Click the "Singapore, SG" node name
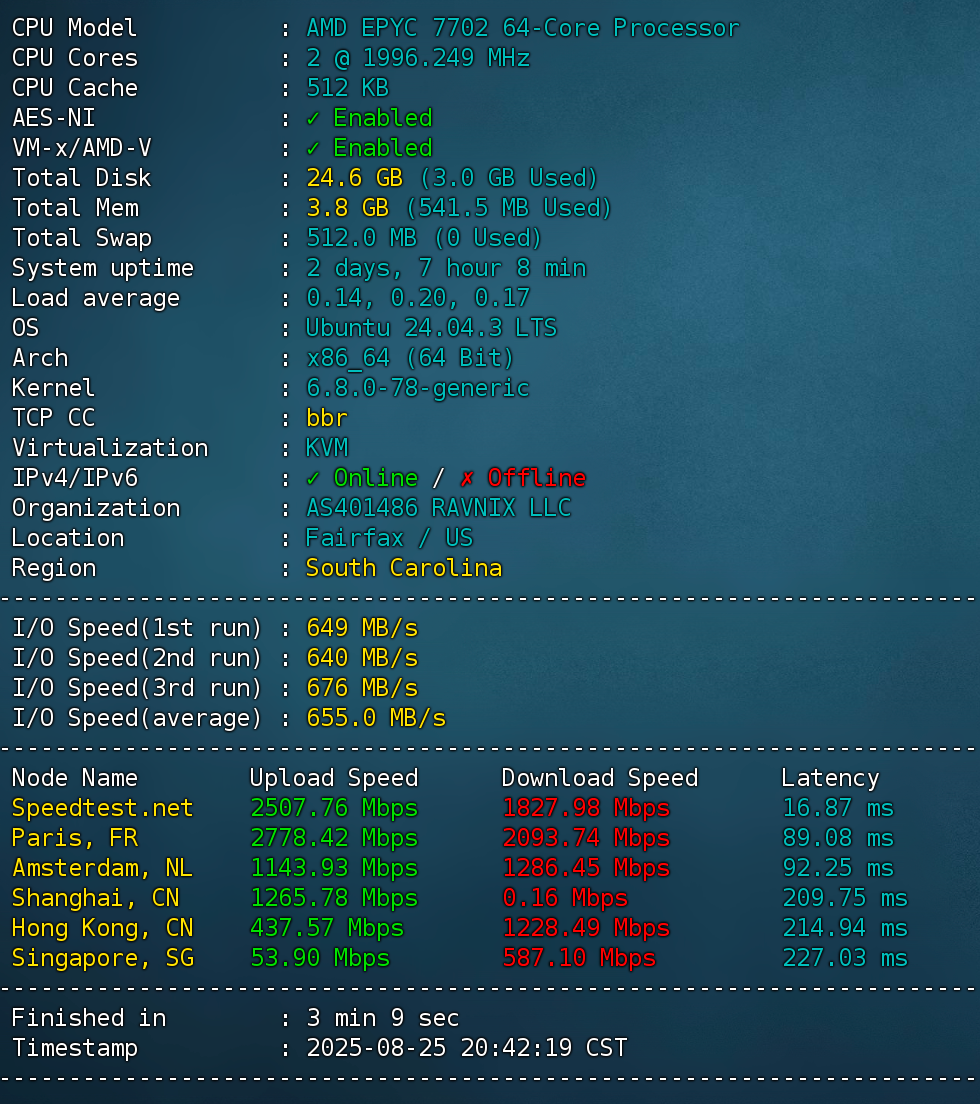 pos(103,959)
